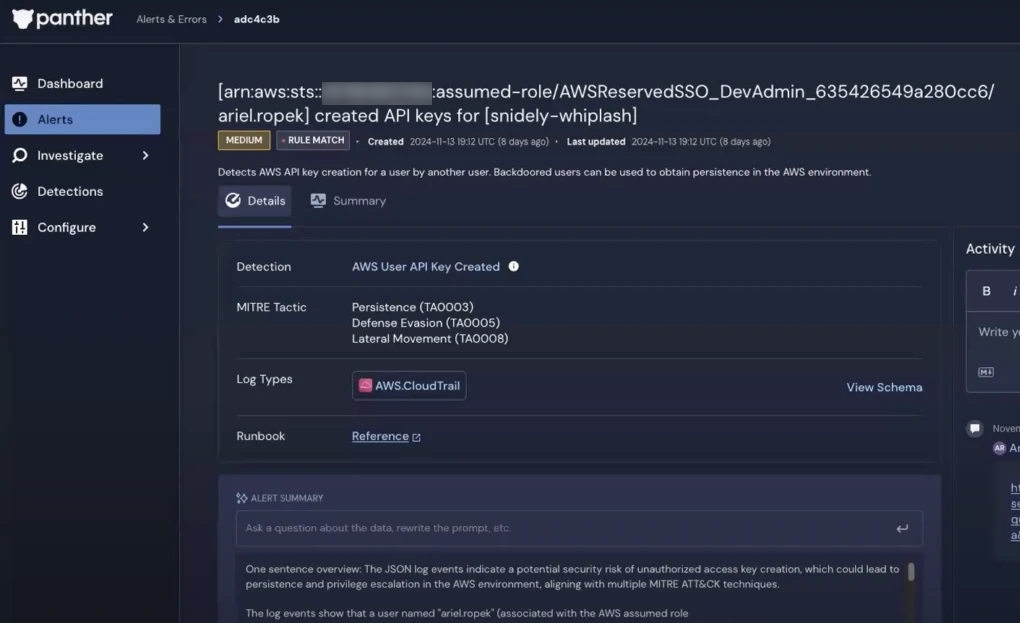Screen dimensions: 1020x623
Task: Select the Details tab
Action: 254,200
